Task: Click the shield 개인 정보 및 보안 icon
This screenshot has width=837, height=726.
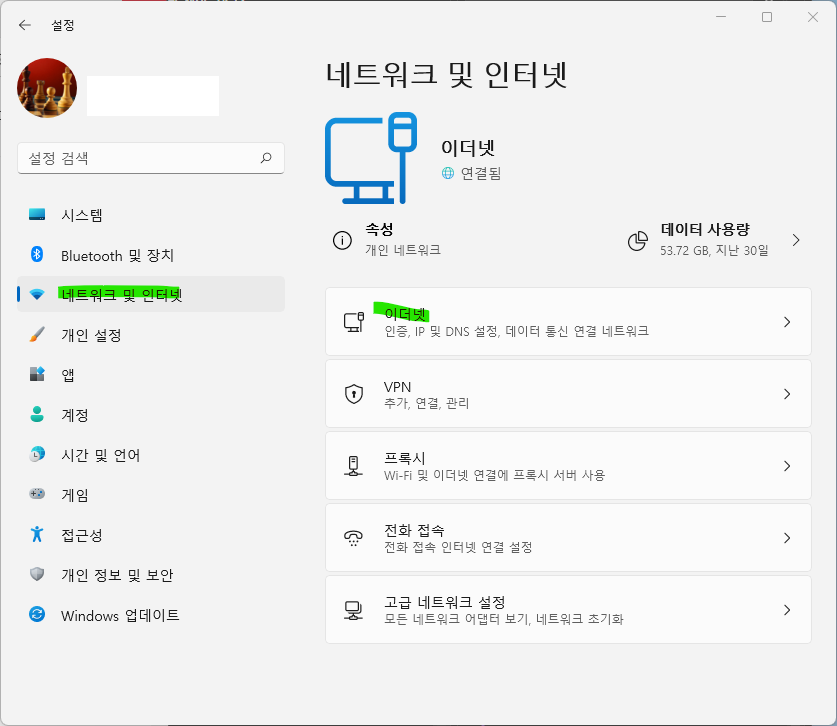Action: (37, 574)
